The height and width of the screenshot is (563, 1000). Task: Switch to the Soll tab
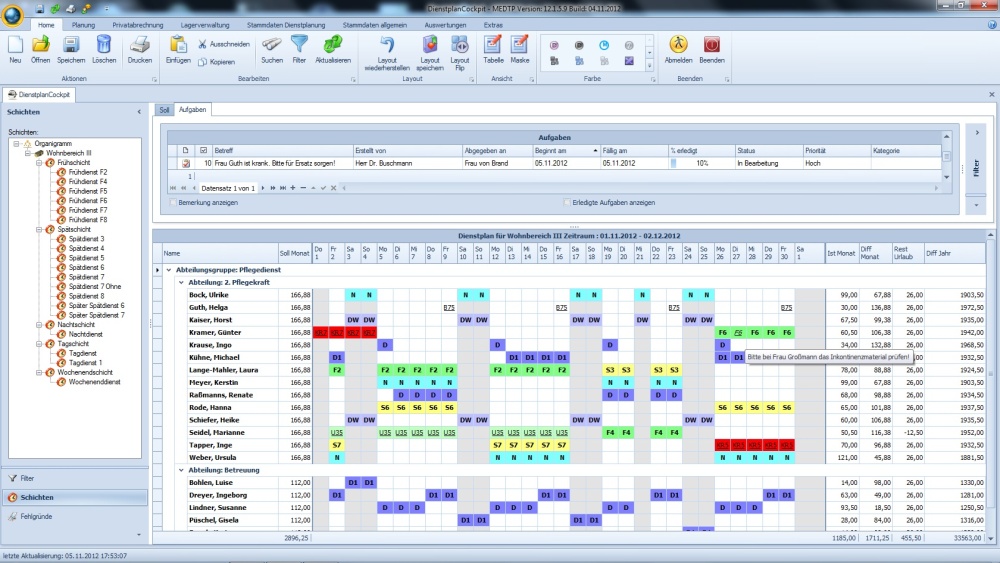[164, 108]
